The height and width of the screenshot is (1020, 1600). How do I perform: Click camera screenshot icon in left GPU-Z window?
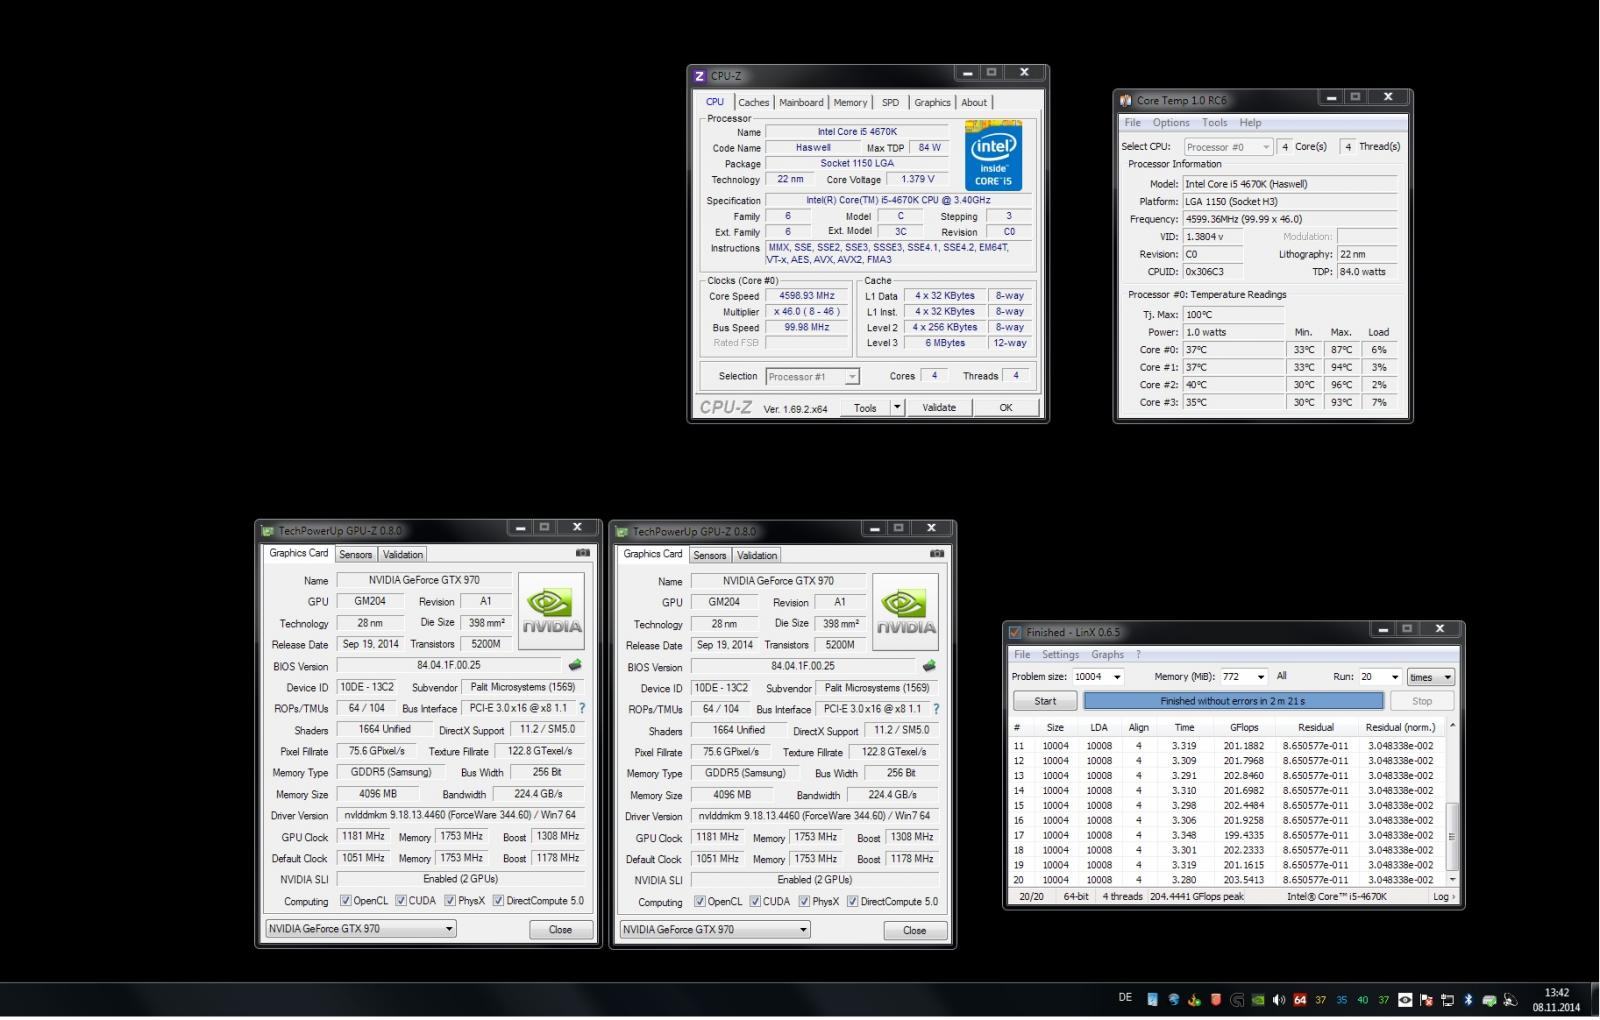(x=583, y=553)
